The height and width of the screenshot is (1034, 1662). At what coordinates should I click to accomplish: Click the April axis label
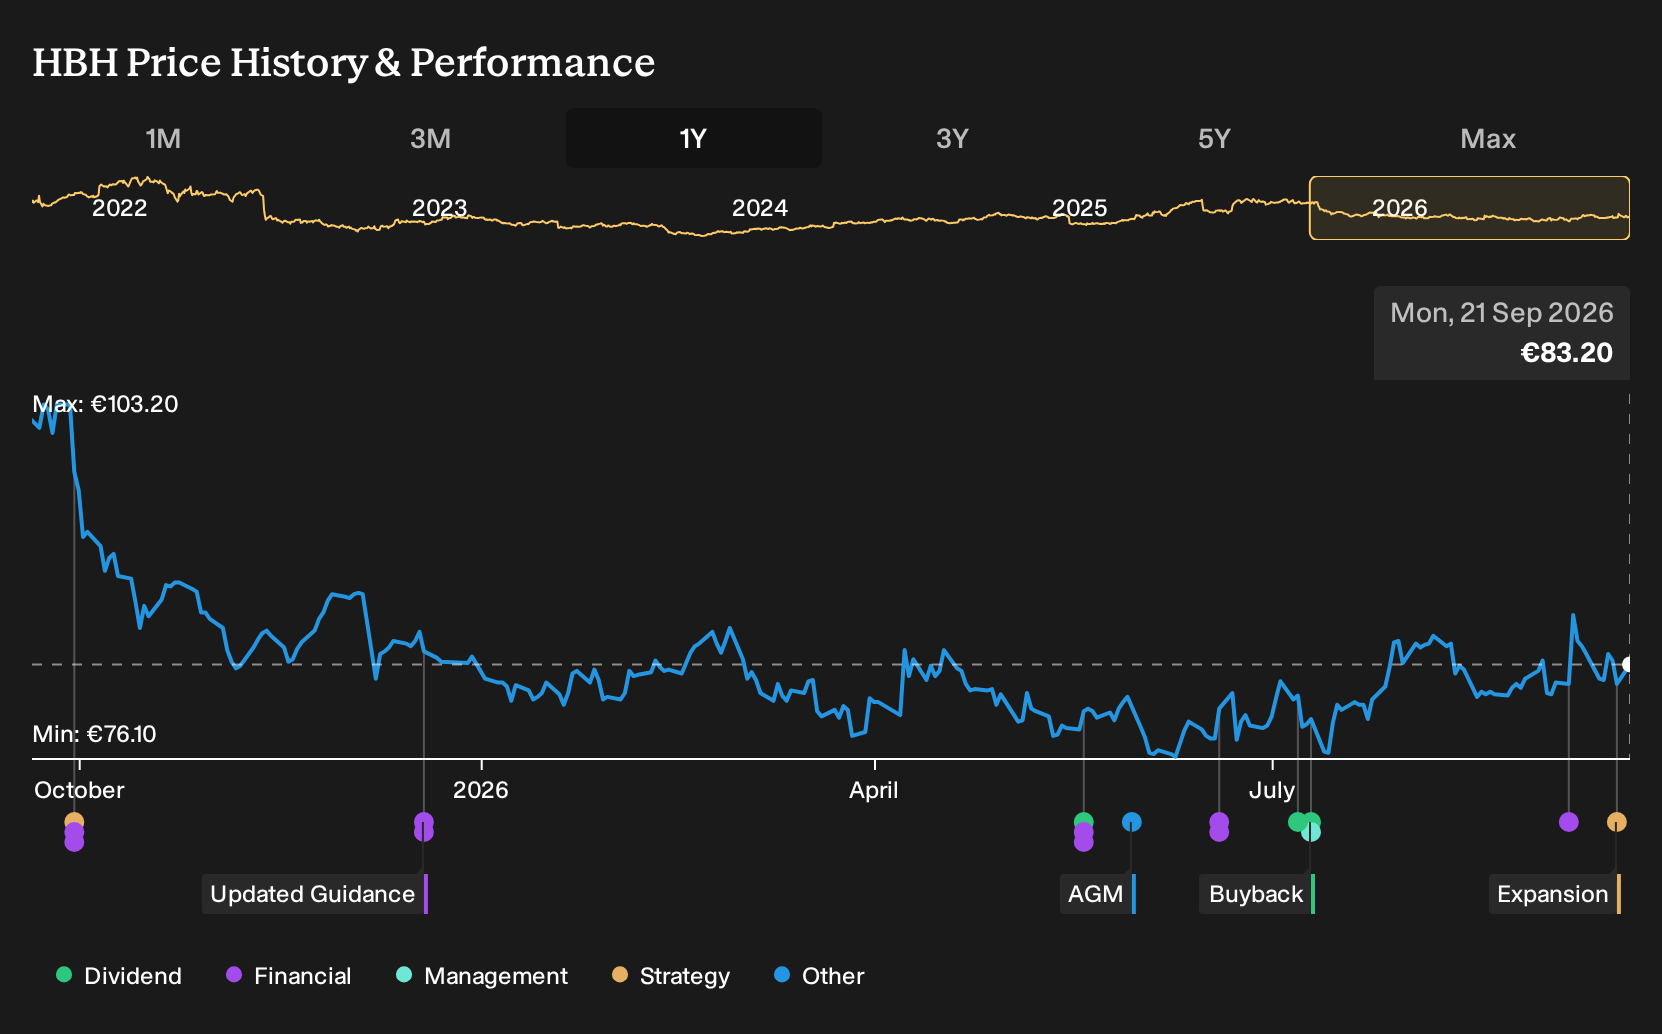tap(874, 790)
